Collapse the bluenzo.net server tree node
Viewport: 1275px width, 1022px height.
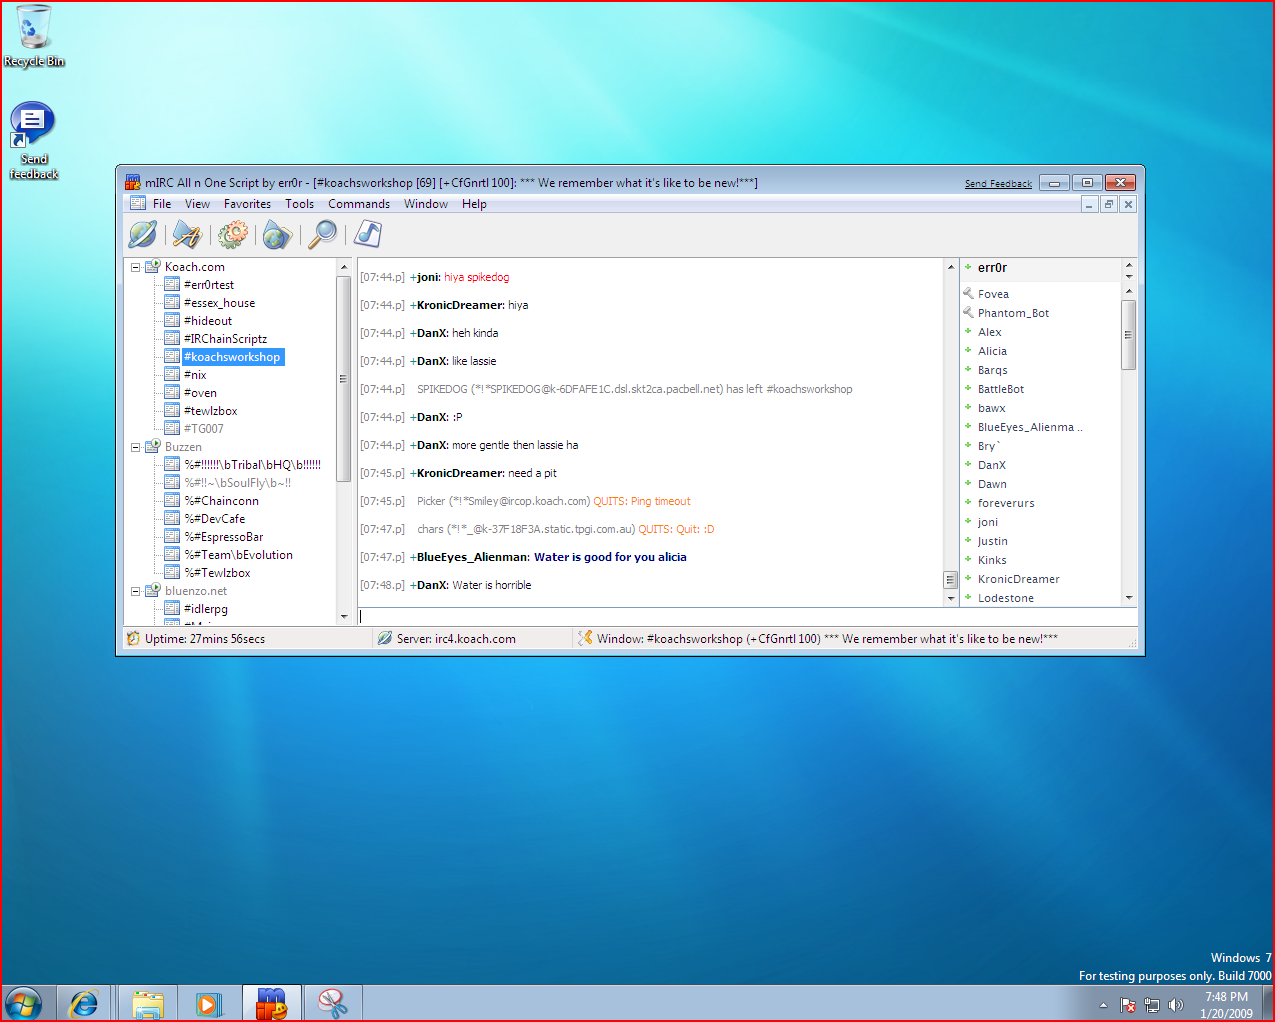136,591
